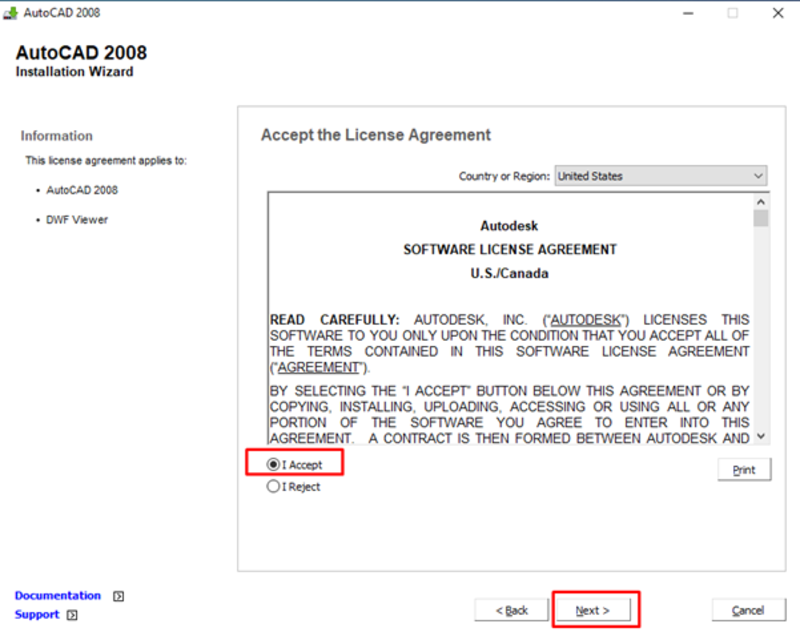Click the underlined AGREEMENT term in the license
This screenshot has width=800, height=636.
318,367
